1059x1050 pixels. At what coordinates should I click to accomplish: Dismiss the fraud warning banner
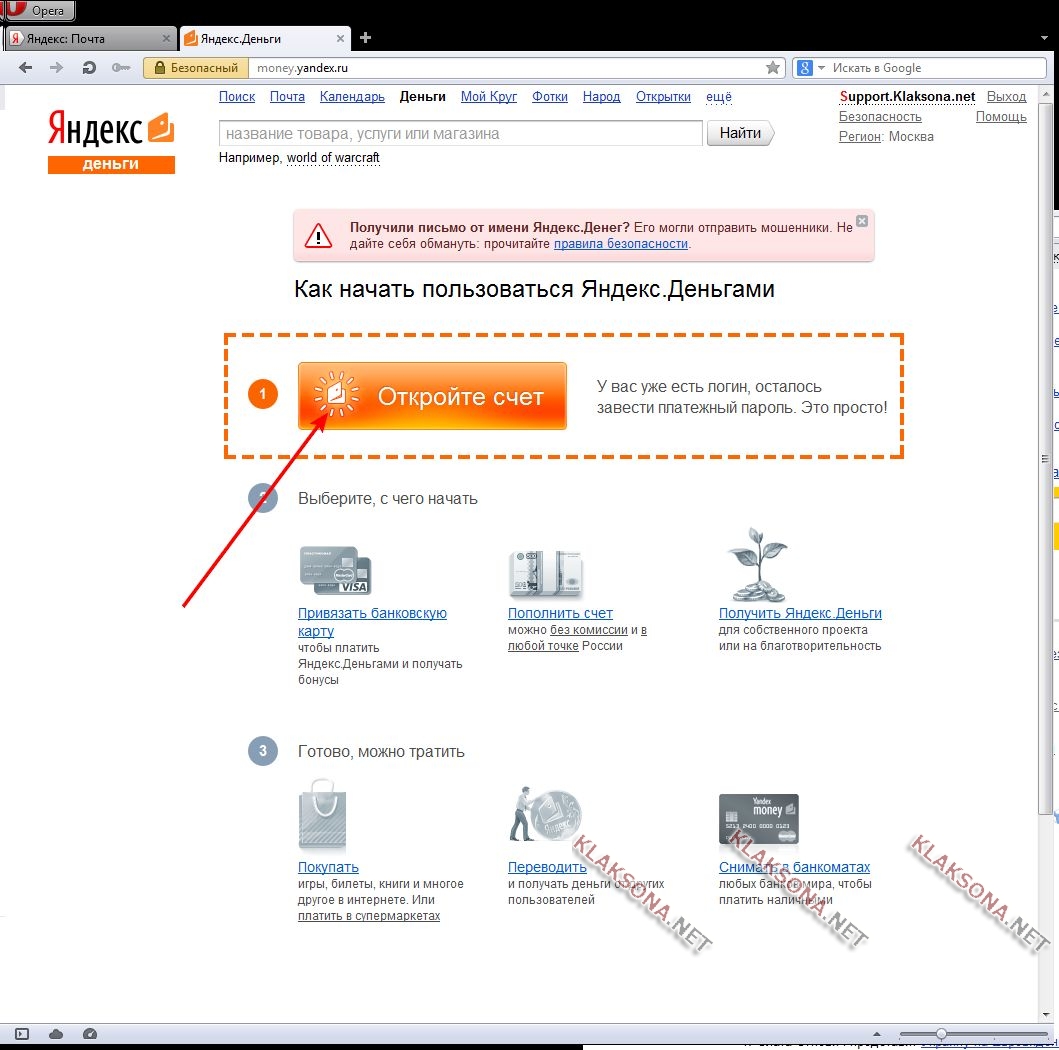(862, 221)
